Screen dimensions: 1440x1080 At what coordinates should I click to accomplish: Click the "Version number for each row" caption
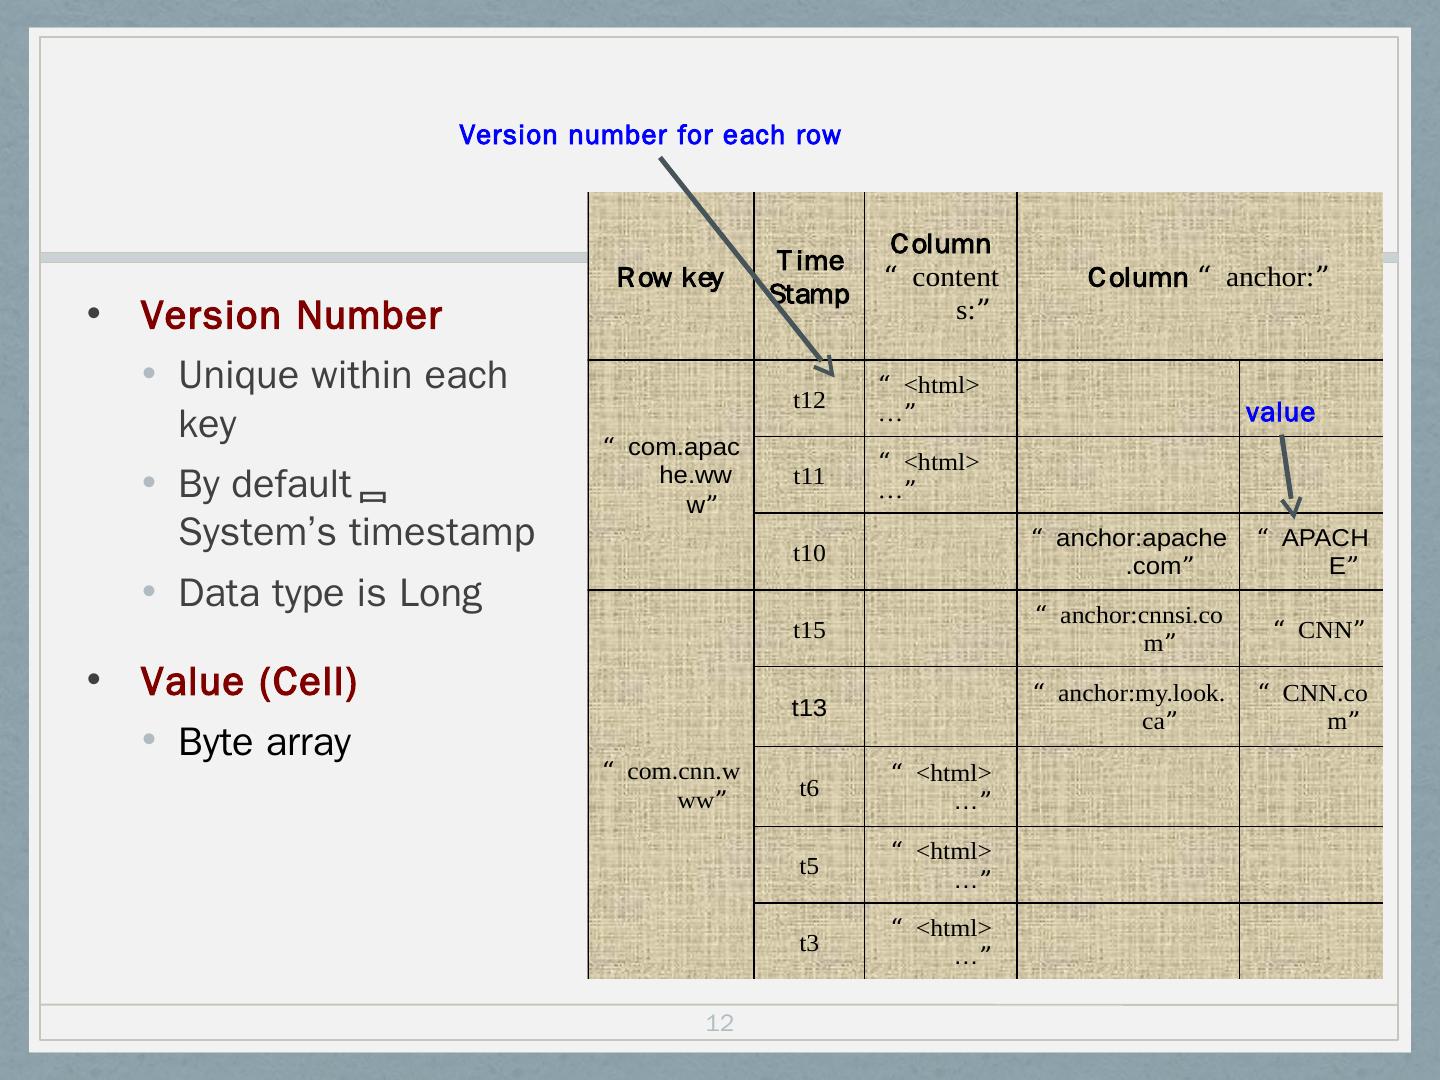(x=650, y=135)
